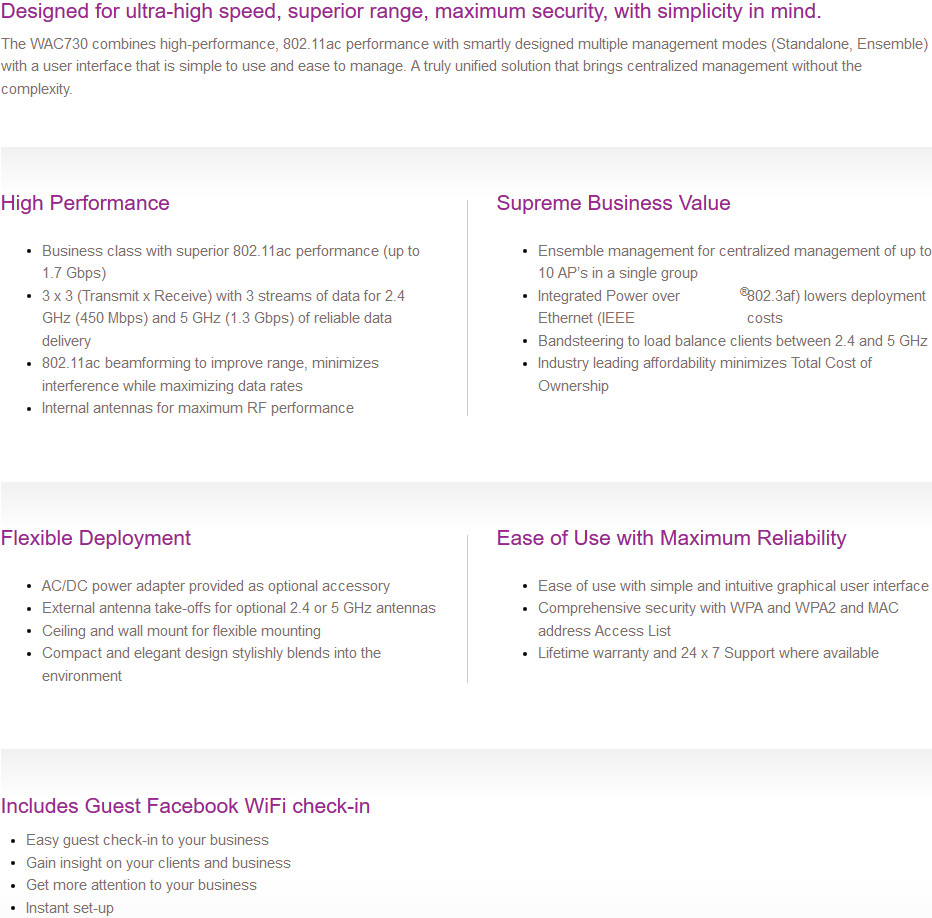
Task: Click 'Internal antennas for maximum RF performance'
Action: 197,408
